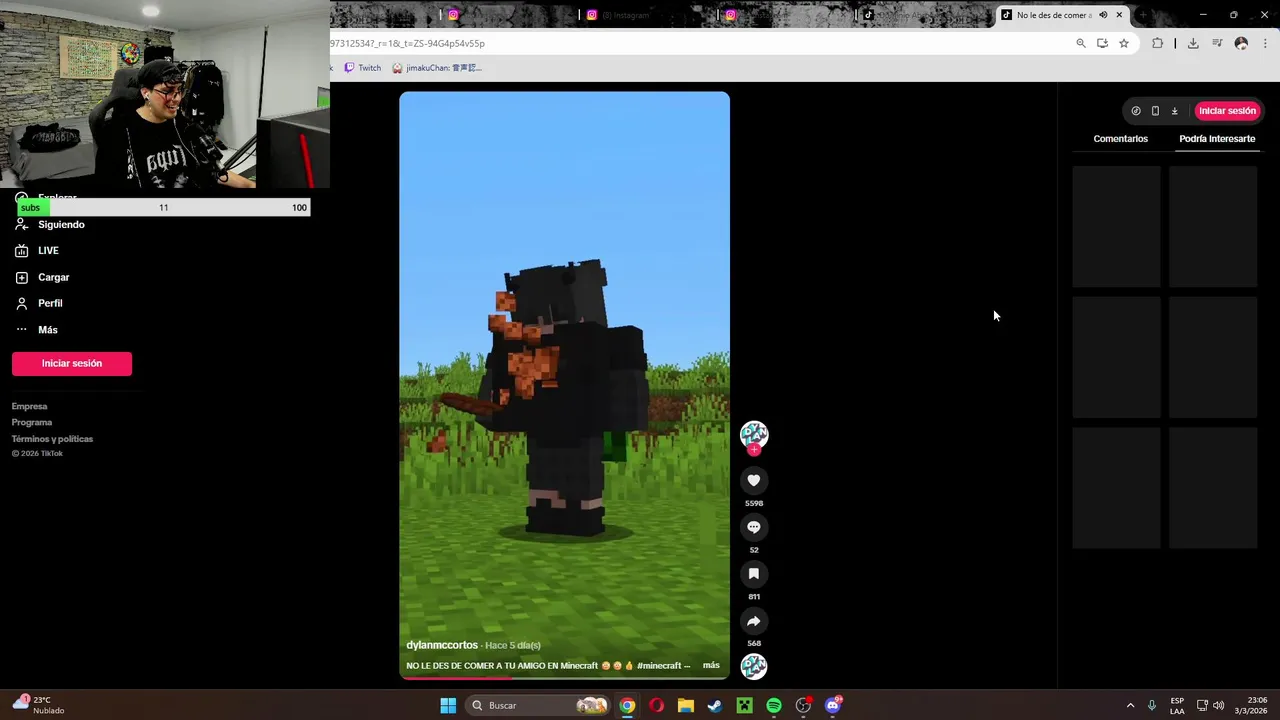Image resolution: width=1280 pixels, height=720 pixels.
Task: Open the volume icon in system tray
Action: (1218, 706)
